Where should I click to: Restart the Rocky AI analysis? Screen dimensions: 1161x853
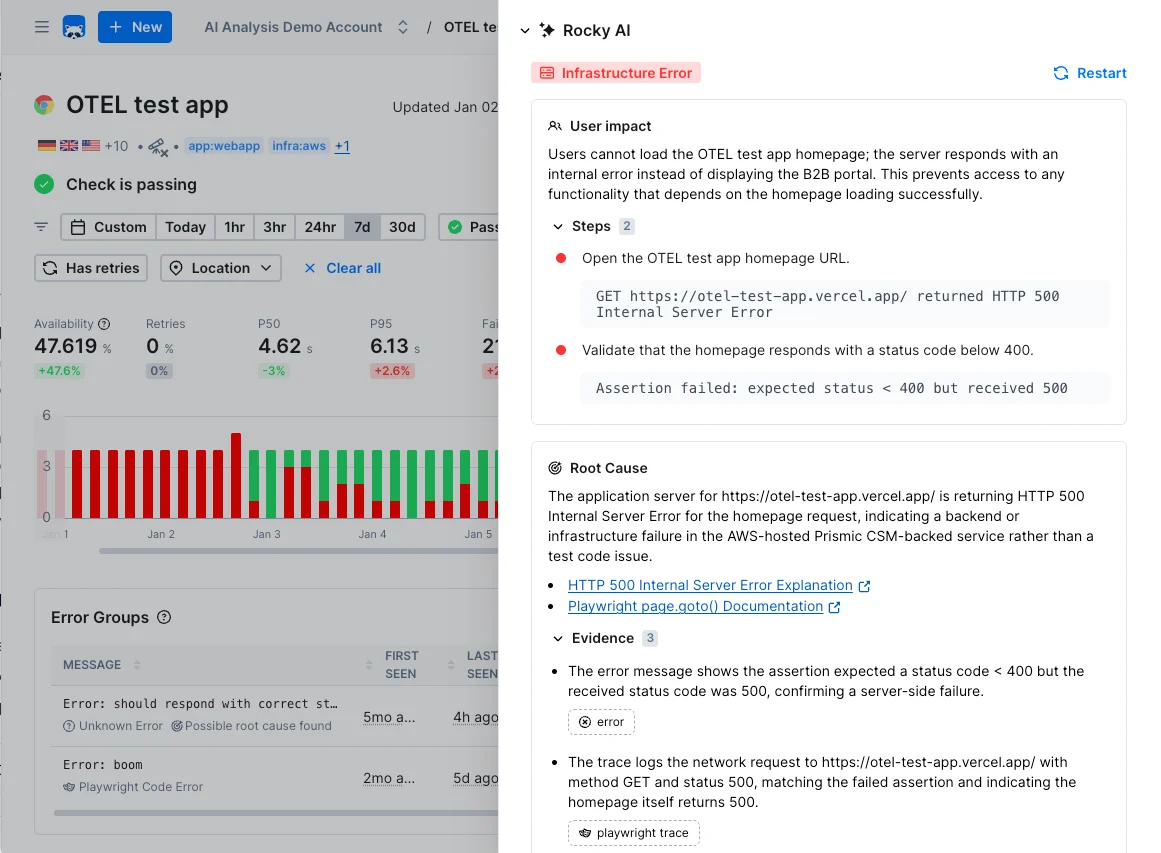point(1090,73)
